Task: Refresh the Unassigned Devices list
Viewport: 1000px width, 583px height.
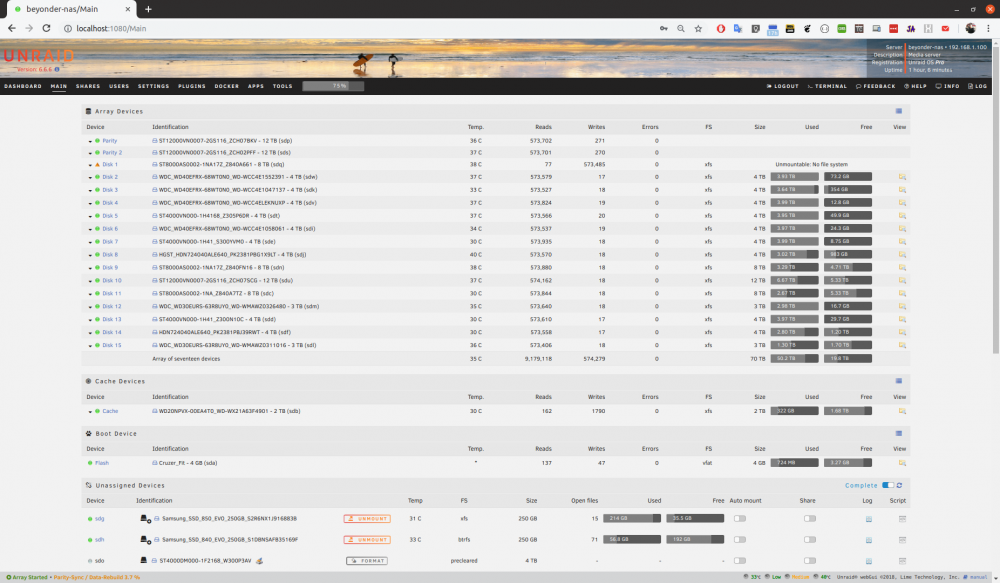Action: click(899, 485)
